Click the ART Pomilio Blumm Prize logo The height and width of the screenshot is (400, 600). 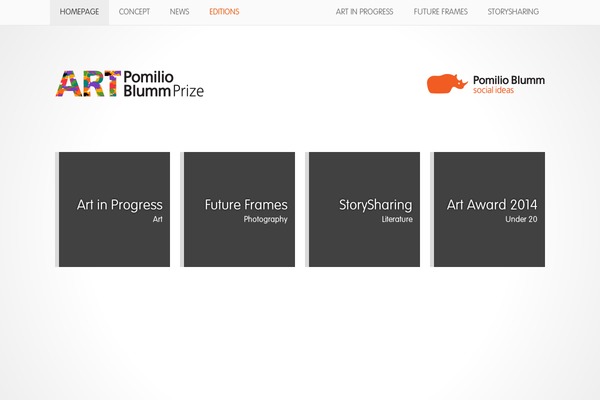click(130, 83)
